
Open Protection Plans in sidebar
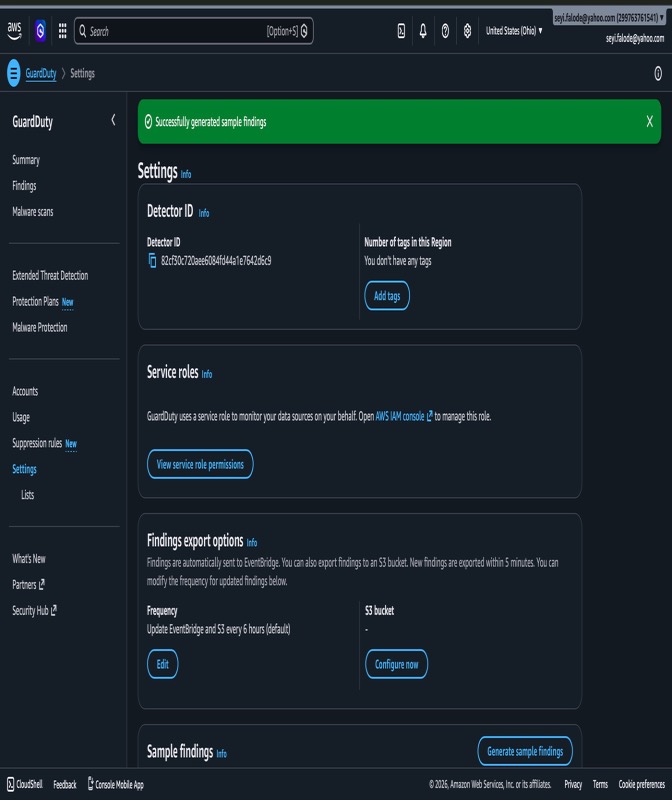[35, 302]
